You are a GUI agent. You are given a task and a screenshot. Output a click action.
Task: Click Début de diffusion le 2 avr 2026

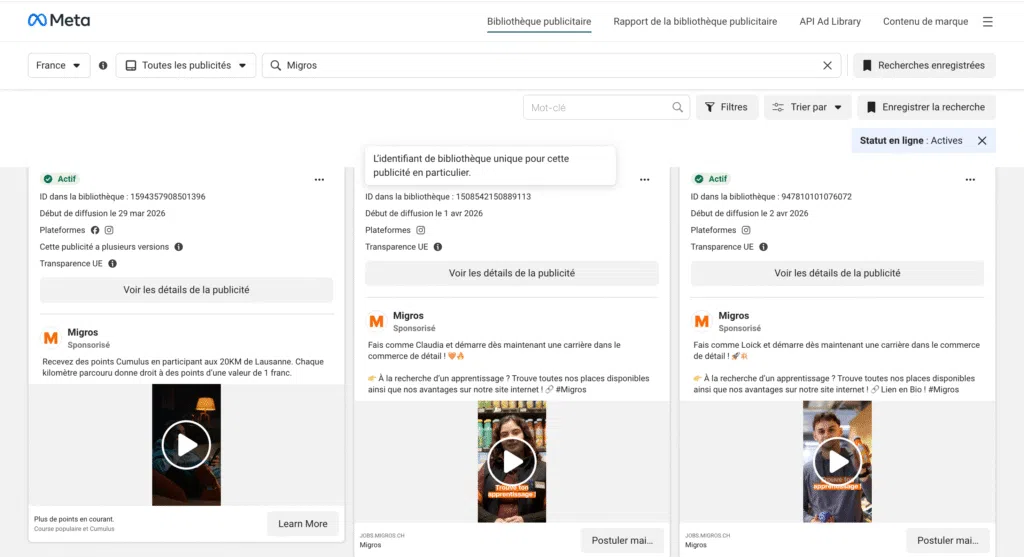point(750,214)
